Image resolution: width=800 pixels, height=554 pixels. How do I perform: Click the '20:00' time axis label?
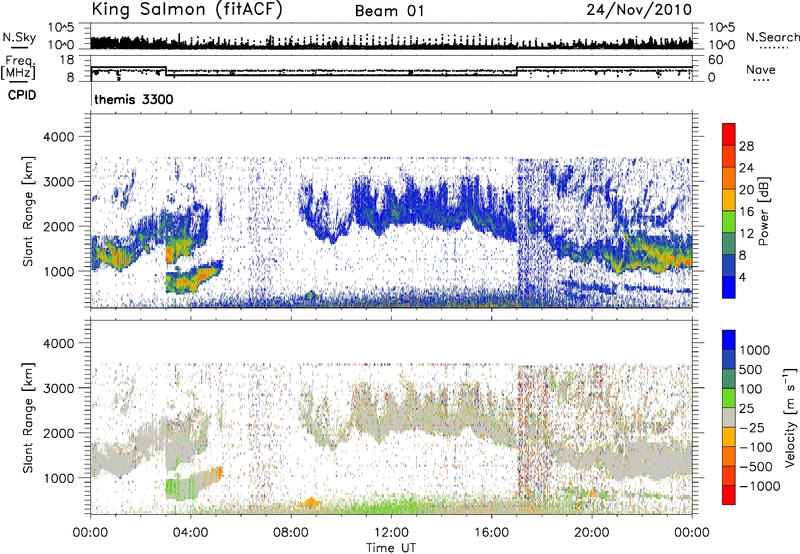pos(592,533)
